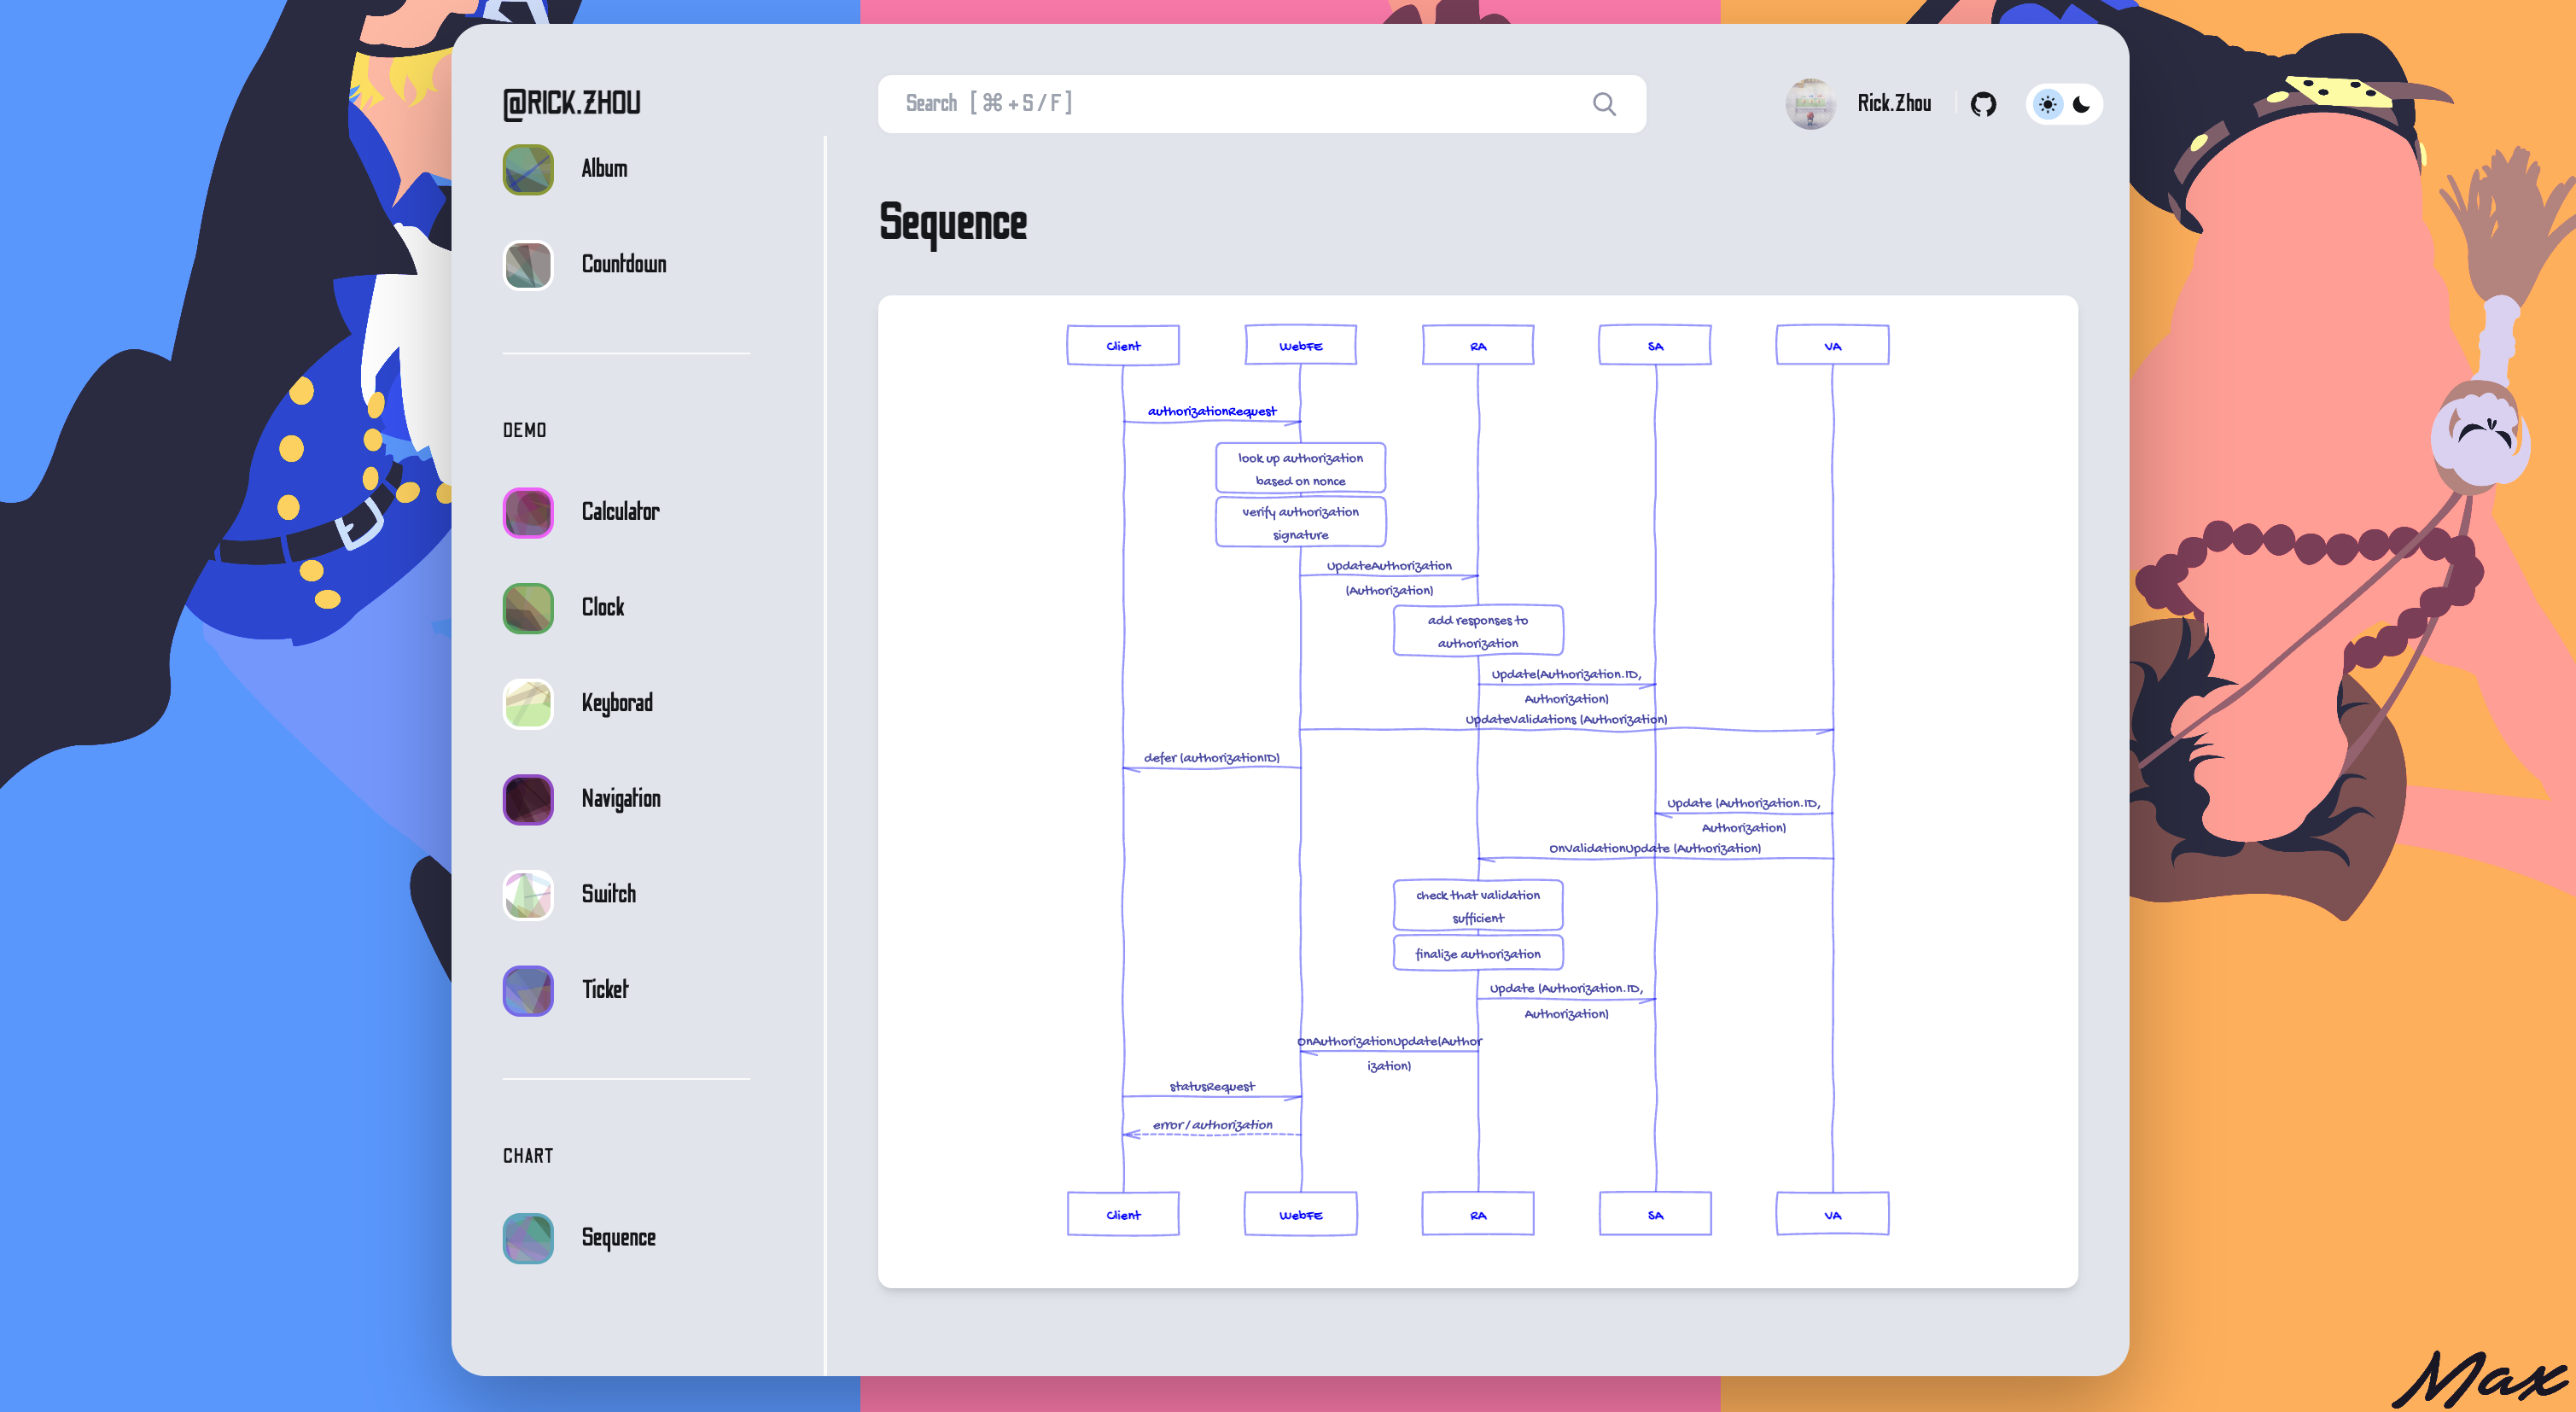Click the Rick.Zhou avatar picture
The height and width of the screenshot is (1412, 2576).
point(1812,103)
